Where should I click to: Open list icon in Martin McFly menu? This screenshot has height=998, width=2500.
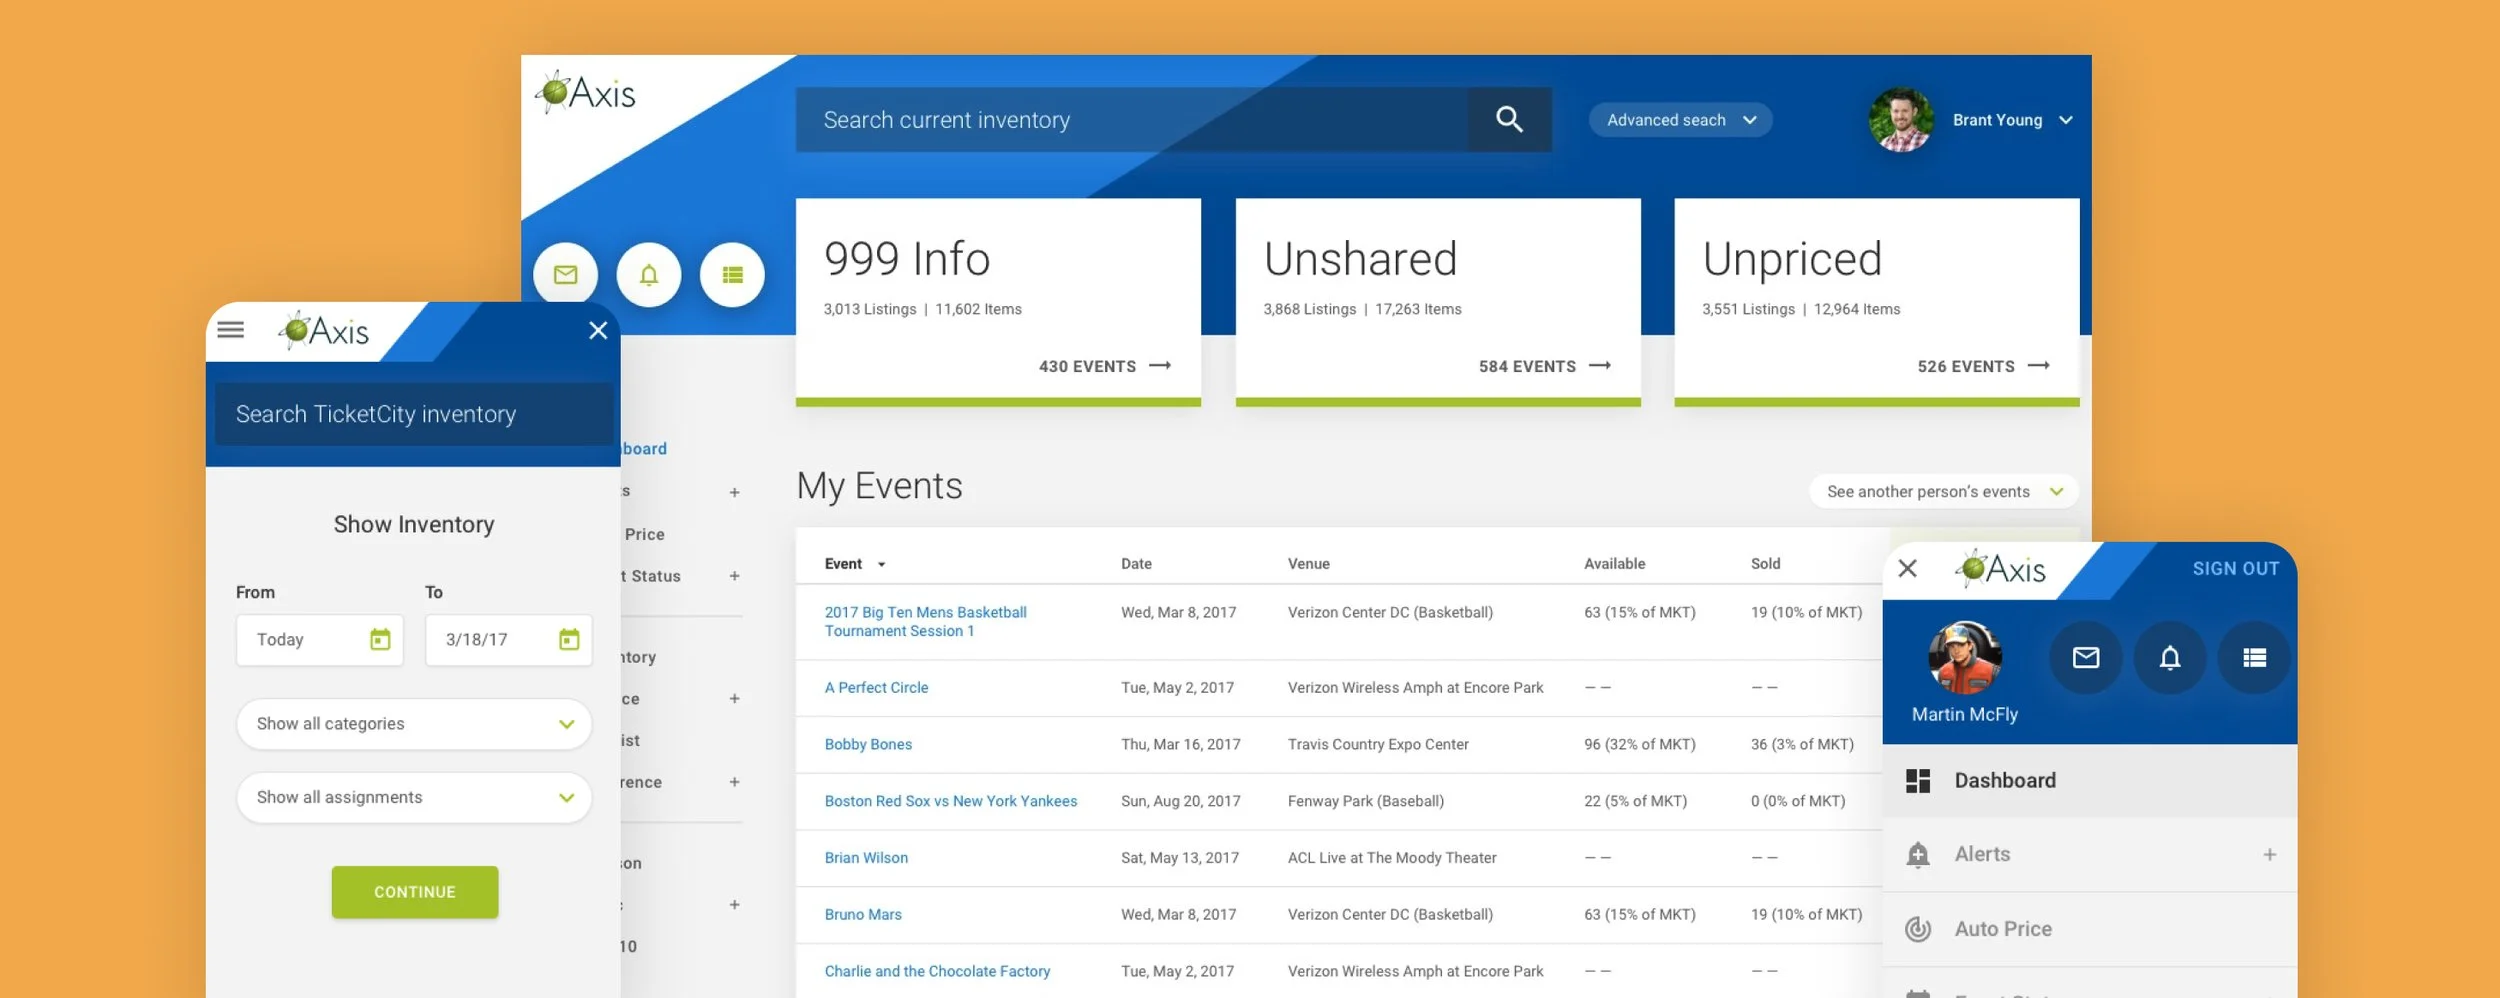point(2254,657)
